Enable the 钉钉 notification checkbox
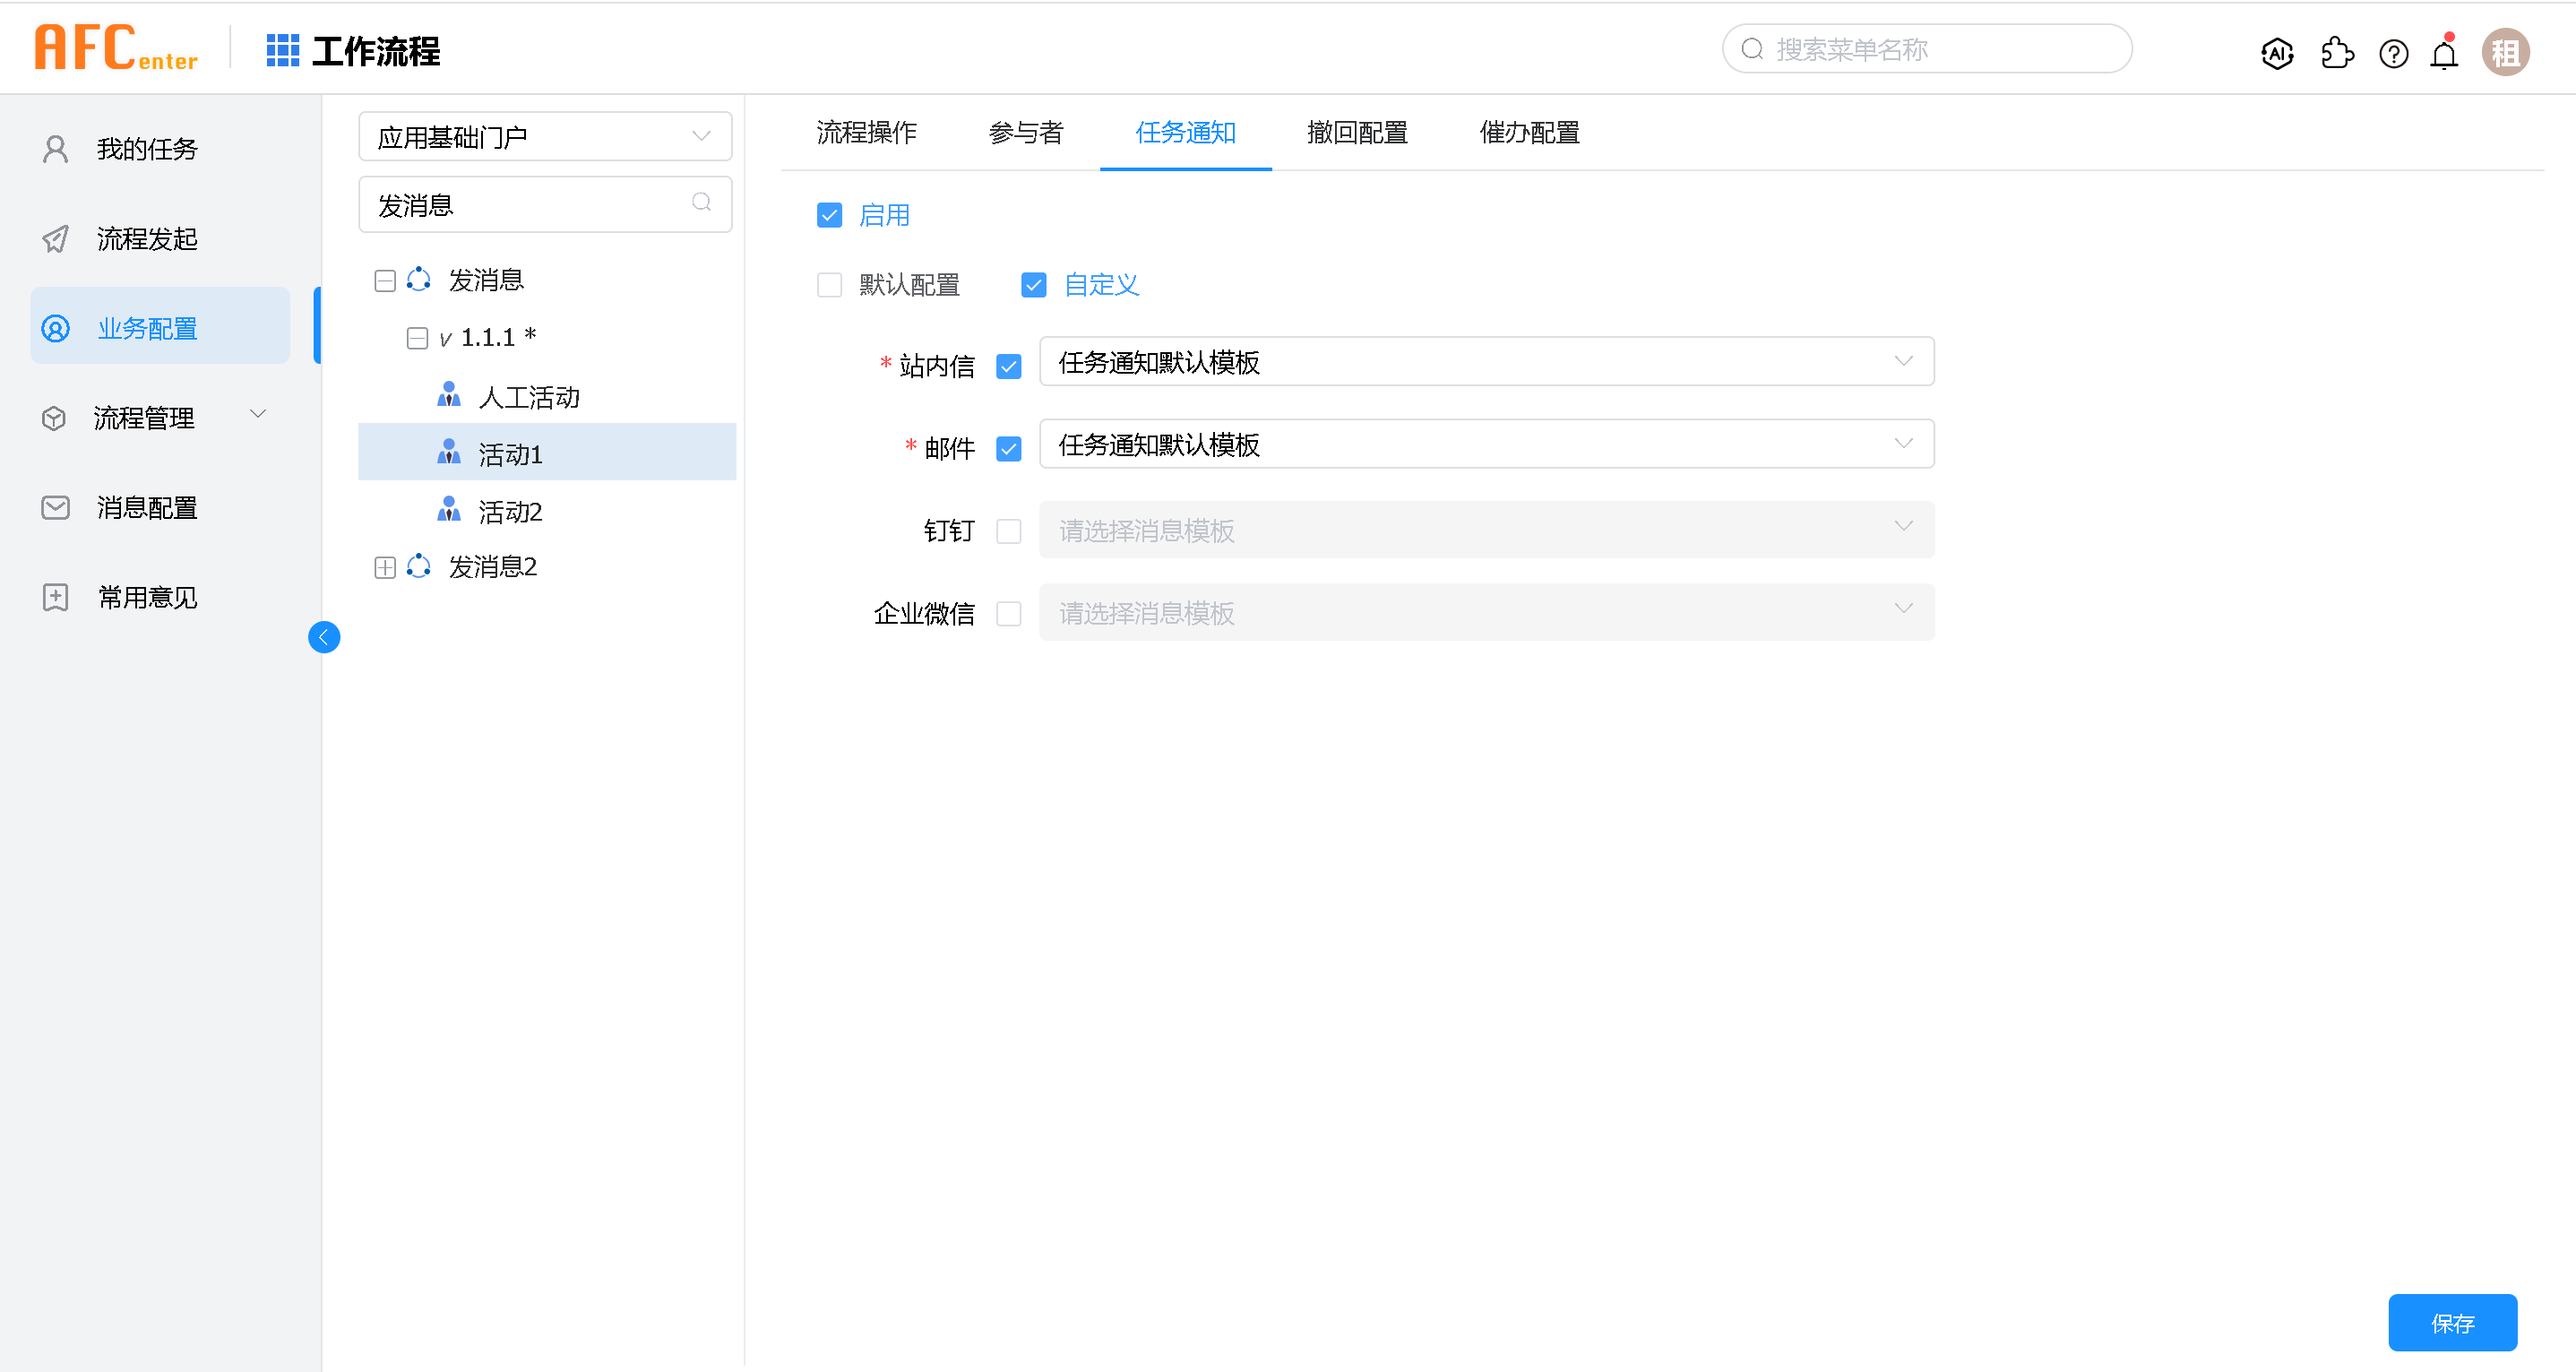Screen dimensions: 2576x1372 pos(1009,531)
